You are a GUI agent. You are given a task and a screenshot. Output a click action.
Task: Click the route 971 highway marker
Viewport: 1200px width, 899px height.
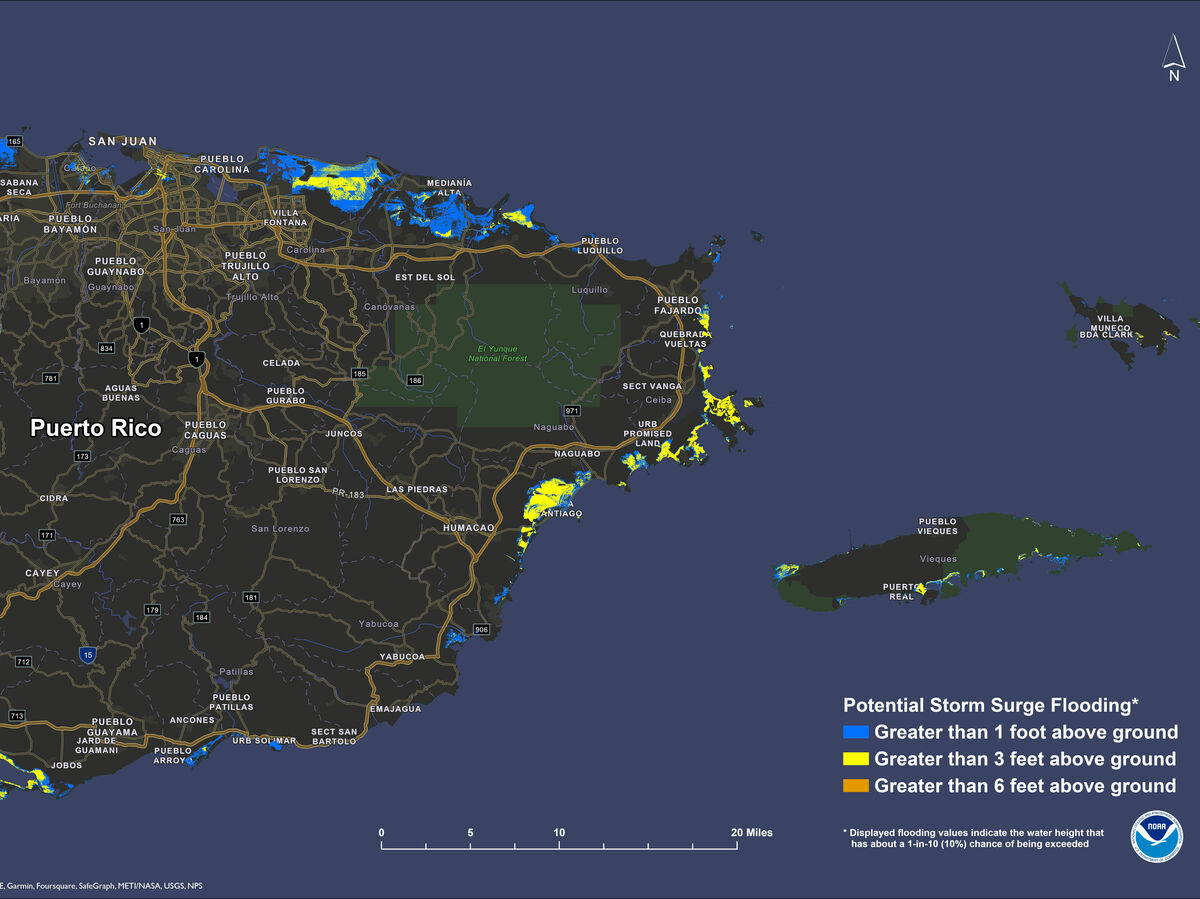[x=572, y=411]
